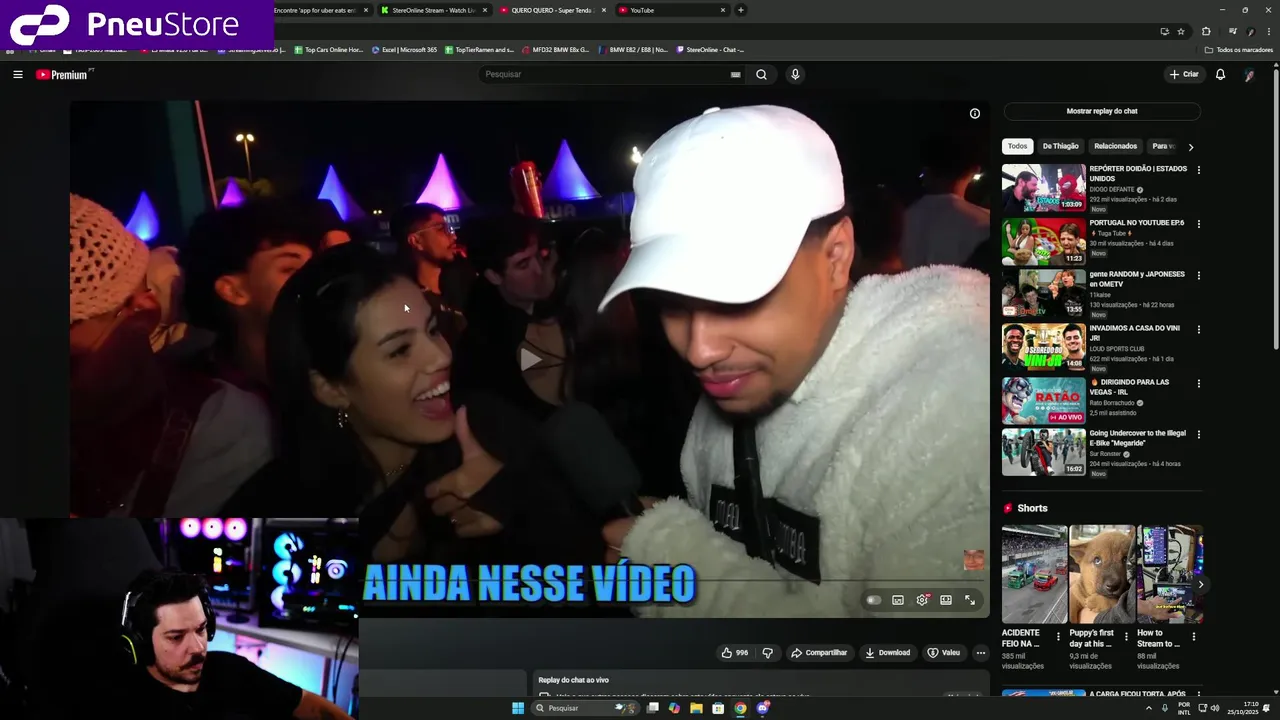Open gente RANDOM y JAPONESES thumbnail
1280x720 pixels.
tap(1044, 293)
